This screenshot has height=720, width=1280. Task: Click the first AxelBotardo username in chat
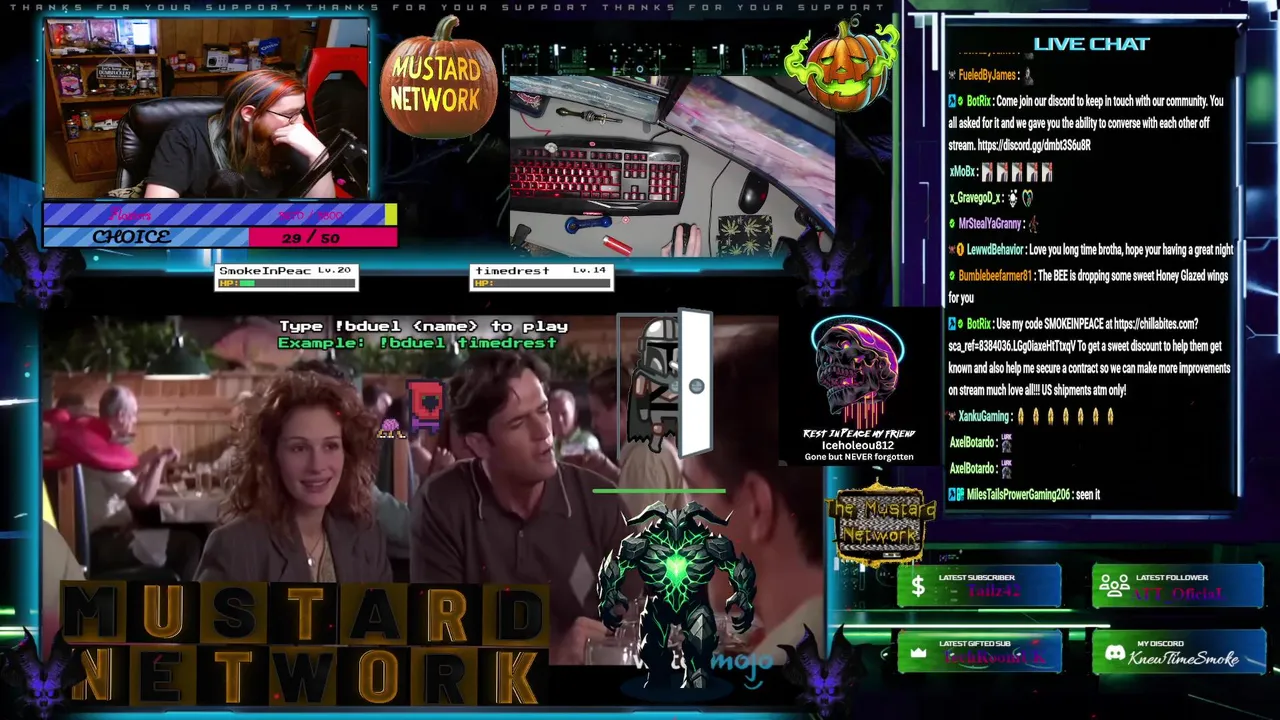(971, 442)
